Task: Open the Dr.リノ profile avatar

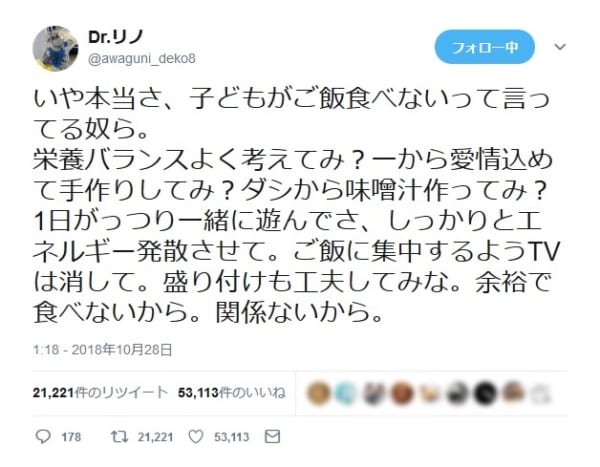Action: [55, 49]
